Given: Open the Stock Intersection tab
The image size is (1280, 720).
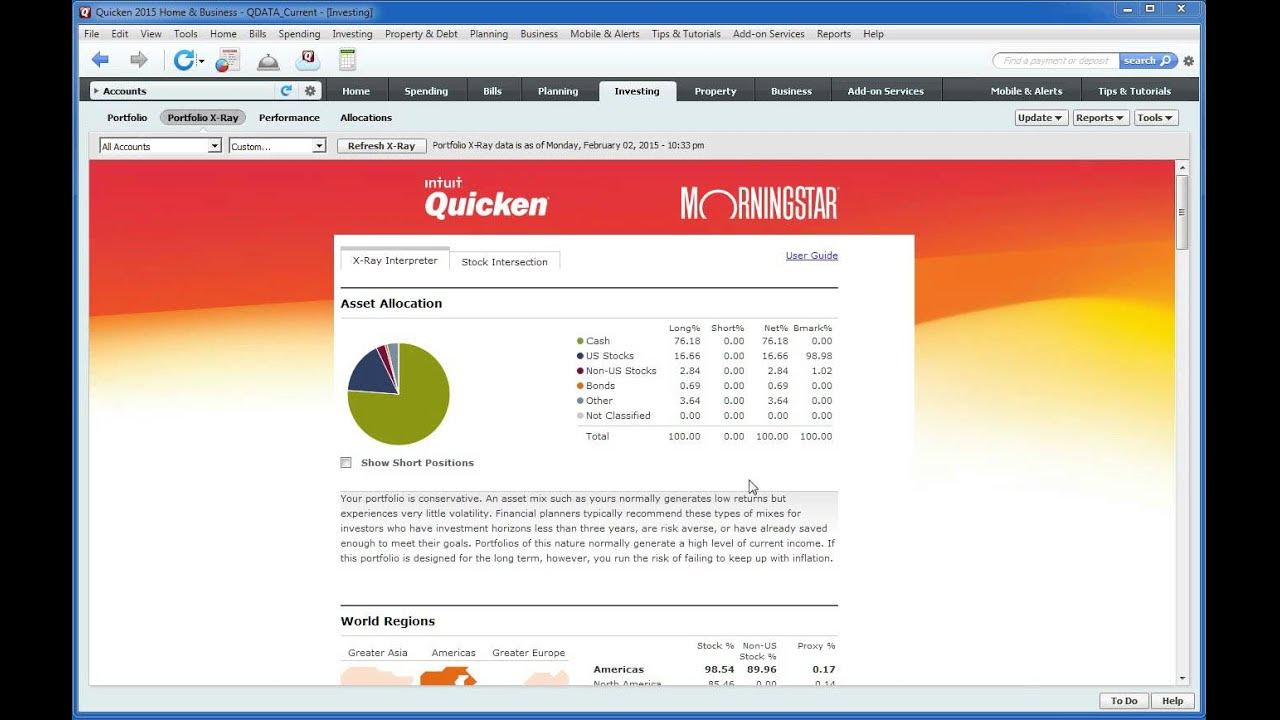Looking at the screenshot, I should [x=504, y=262].
